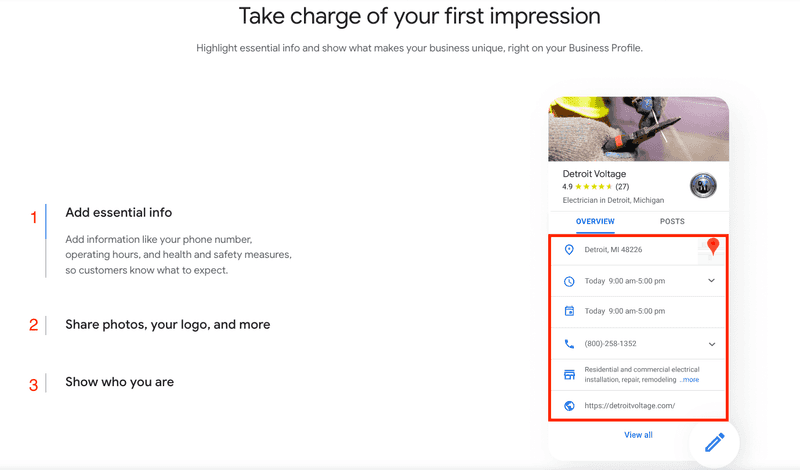Click the calendar icon in the overview list
Image resolution: width=800 pixels, height=470 pixels.
point(569,311)
